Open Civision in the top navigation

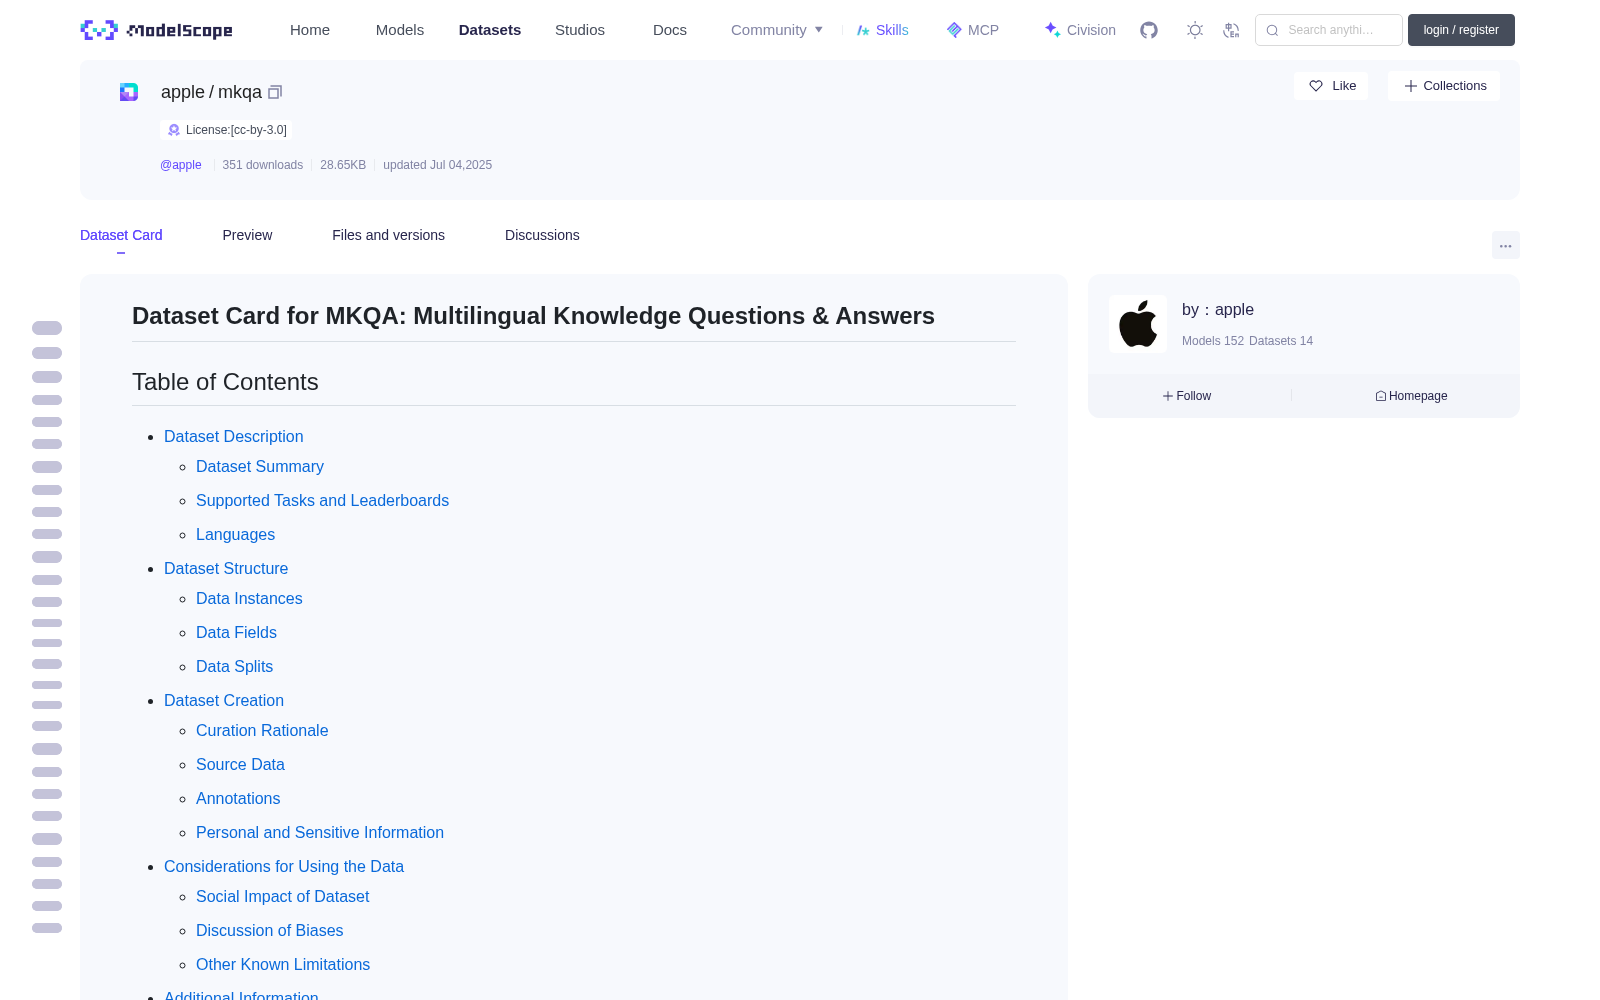[x=1080, y=30]
